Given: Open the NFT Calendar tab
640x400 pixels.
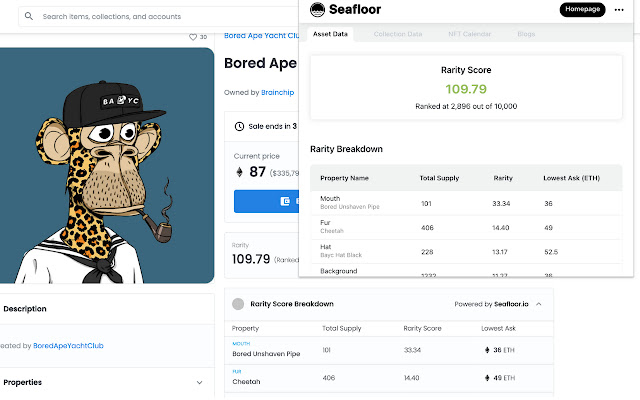Looking at the screenshot, I should [x=469, y=34].
